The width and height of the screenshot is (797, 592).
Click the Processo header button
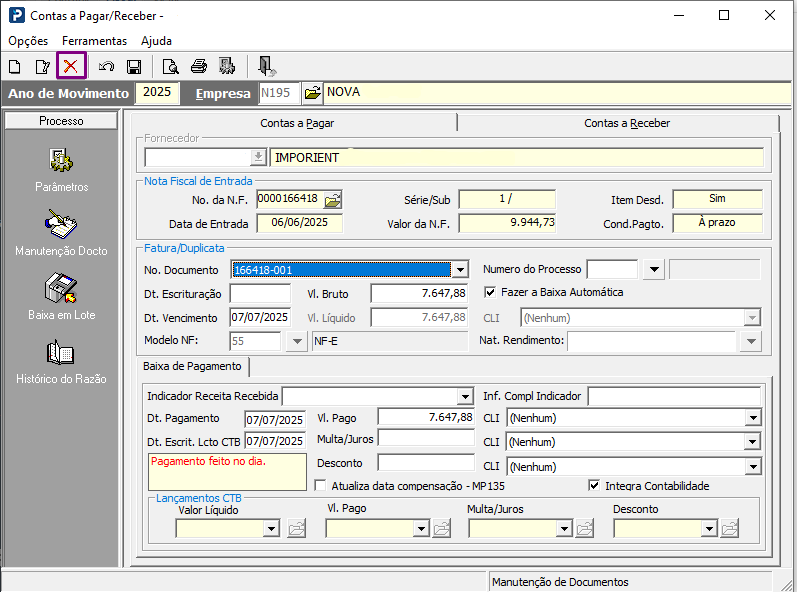tap(62, 121)
